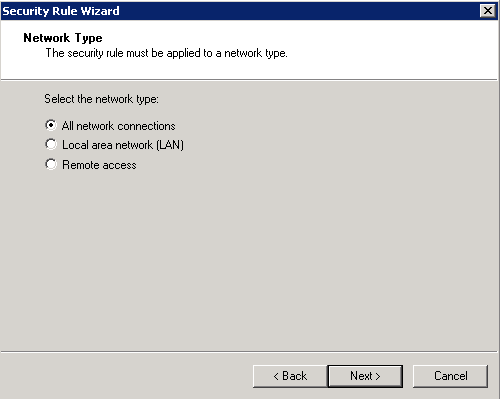Click the Next button to continue
The height and width of the screenshot is (399, 500).
click(365, 376)
